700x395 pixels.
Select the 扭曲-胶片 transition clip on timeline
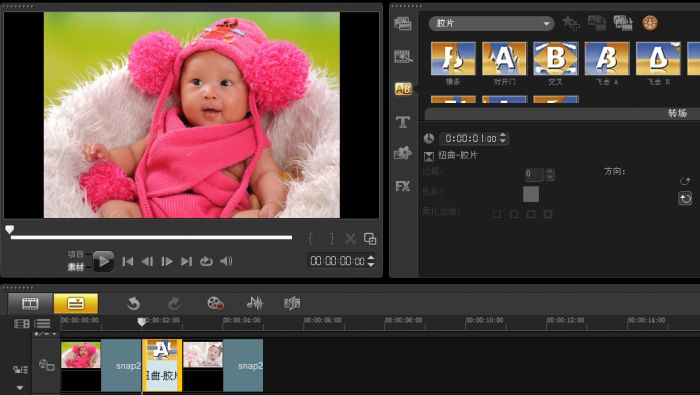pyautogui.click(x=162, y=365)
